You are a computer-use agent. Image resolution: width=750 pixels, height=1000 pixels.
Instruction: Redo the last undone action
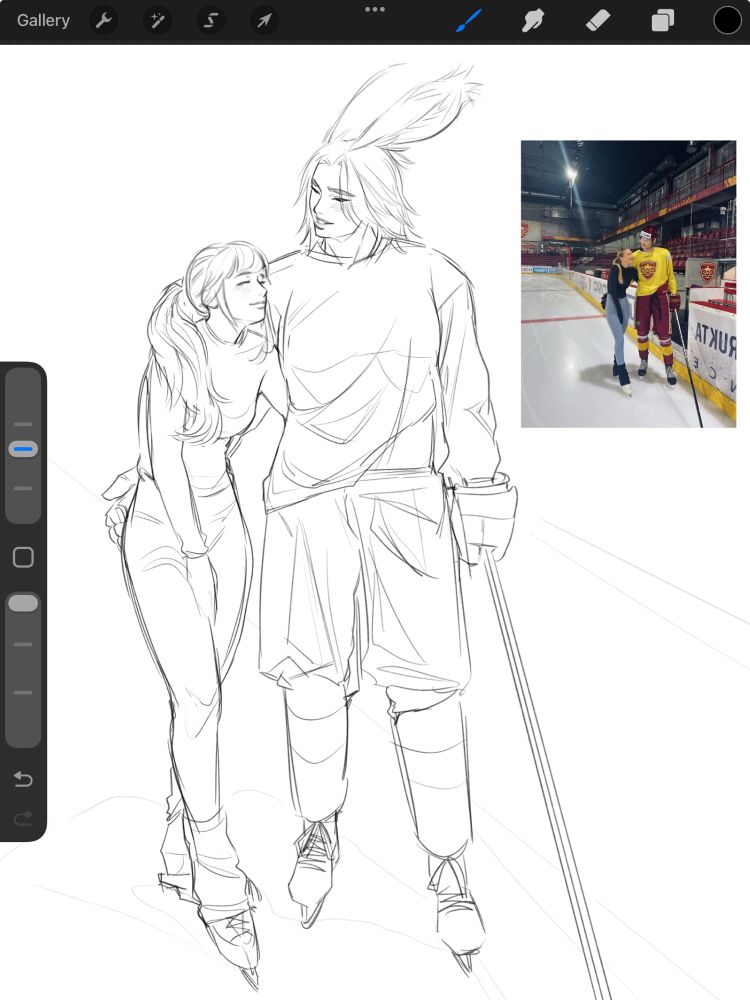click(x=23, y=818)
